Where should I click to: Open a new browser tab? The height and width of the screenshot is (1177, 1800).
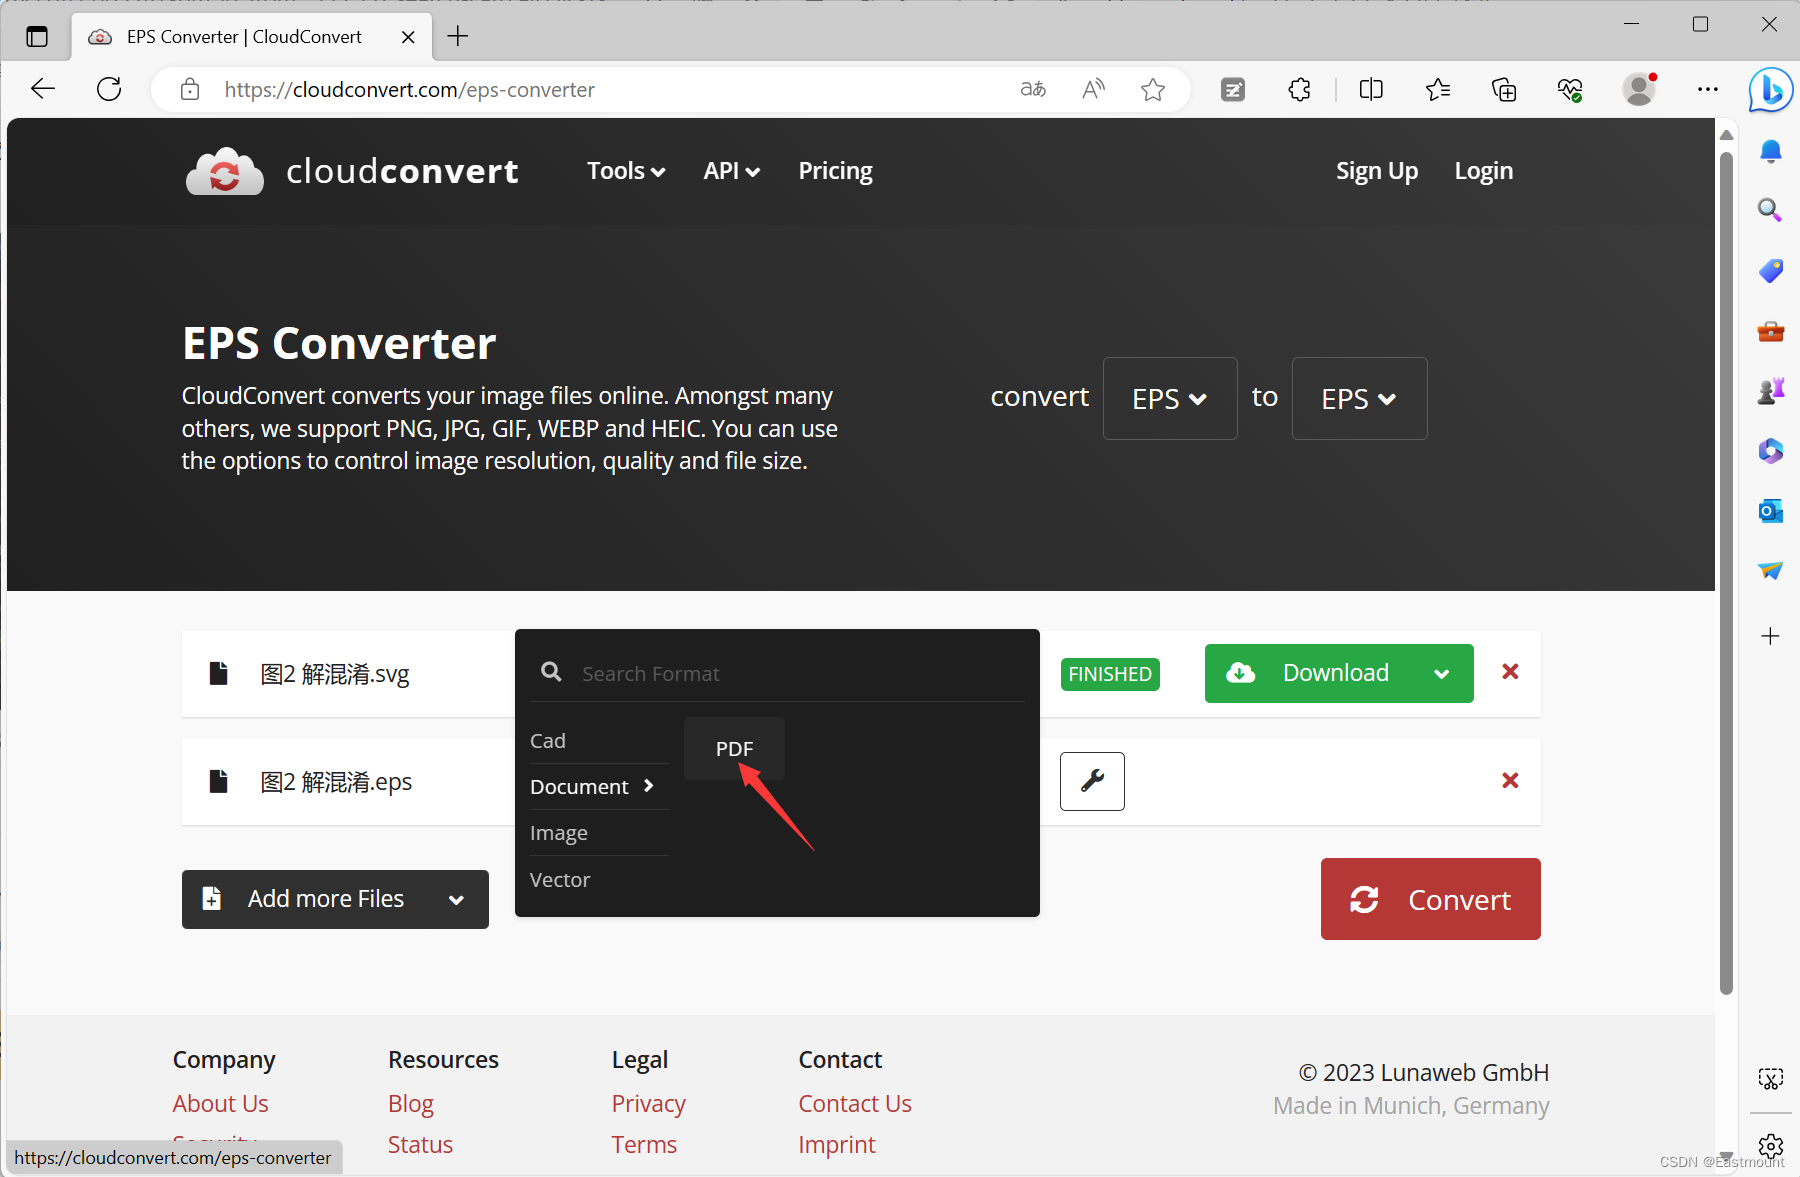click(458, 37)
